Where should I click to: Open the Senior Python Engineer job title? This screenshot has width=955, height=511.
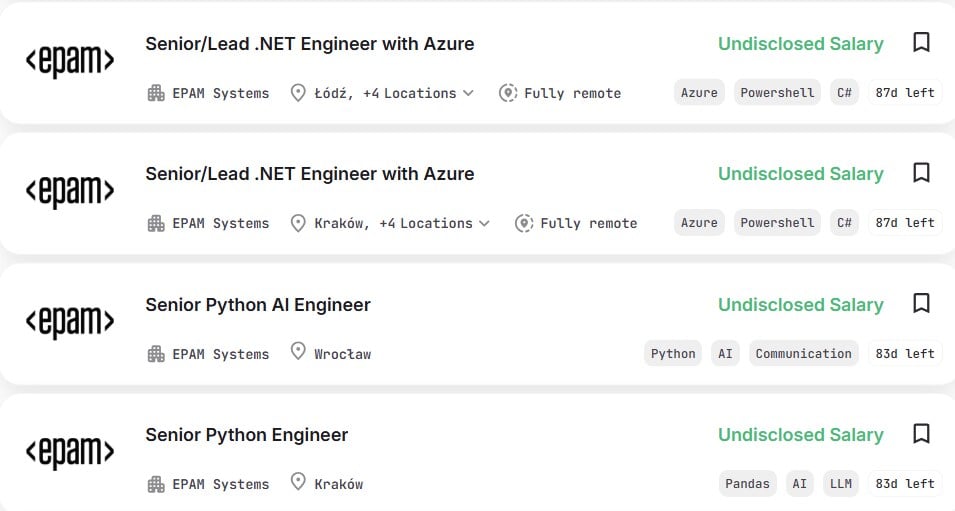[x=247, y=435]
